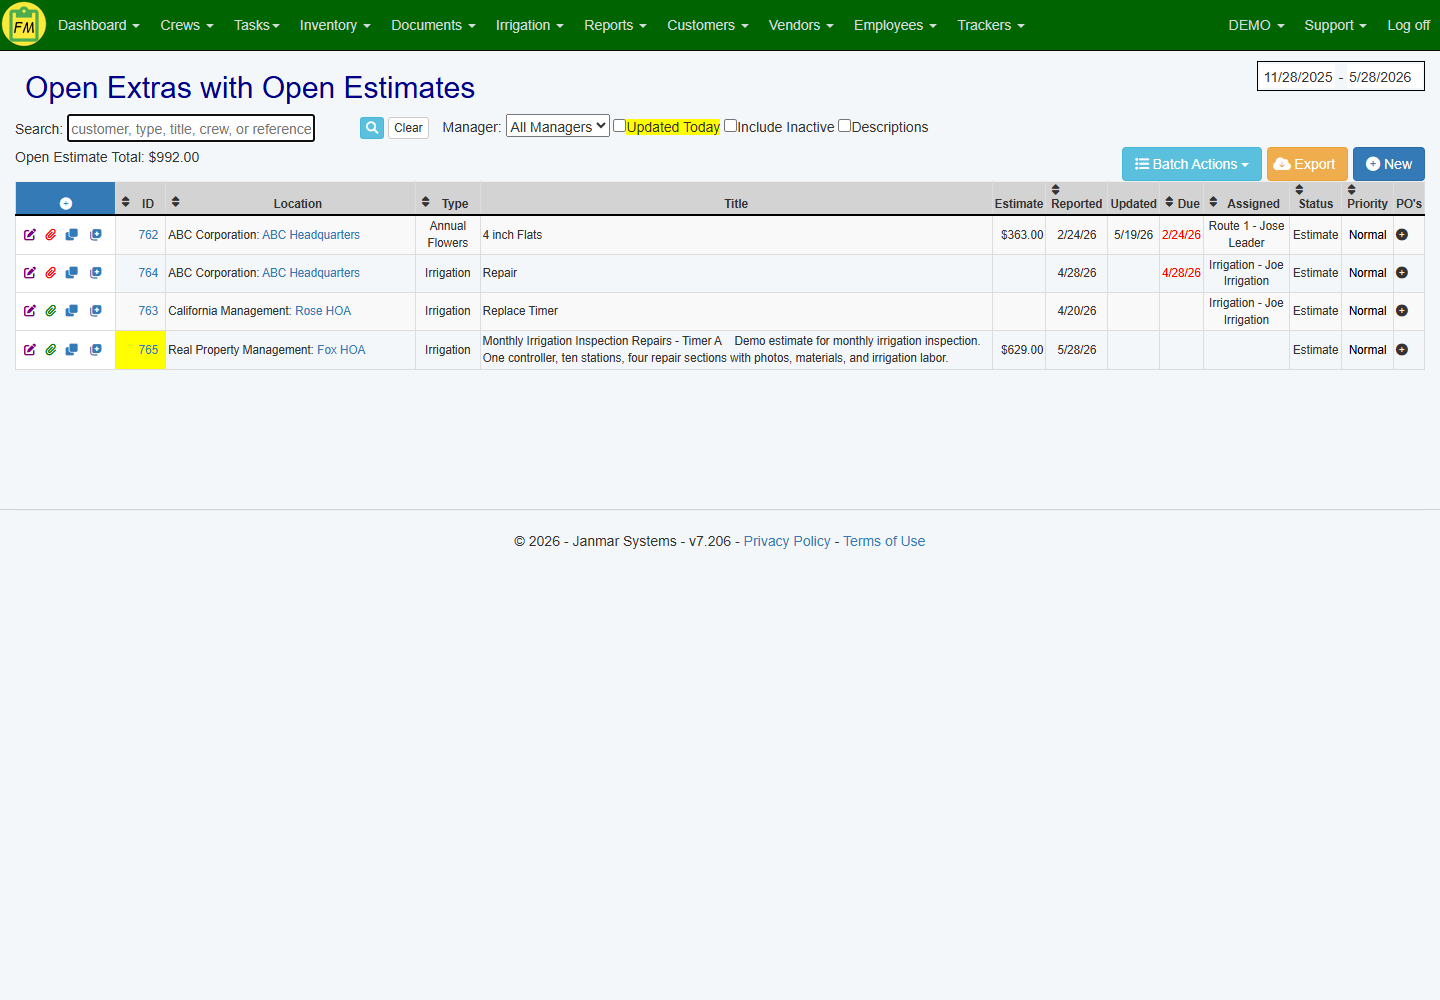Open the green paperclip for extra 763

[x=51, y=311]
